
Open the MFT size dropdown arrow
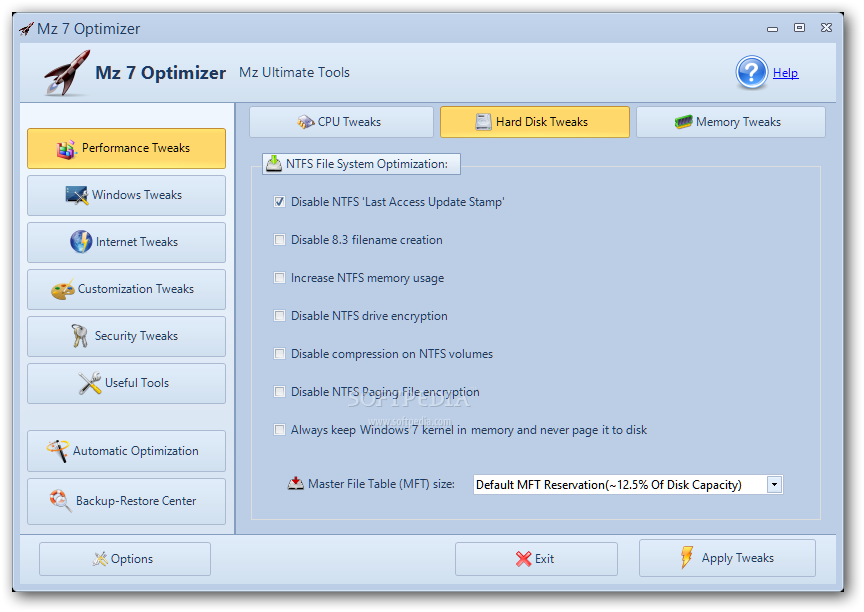pos(774,485)
